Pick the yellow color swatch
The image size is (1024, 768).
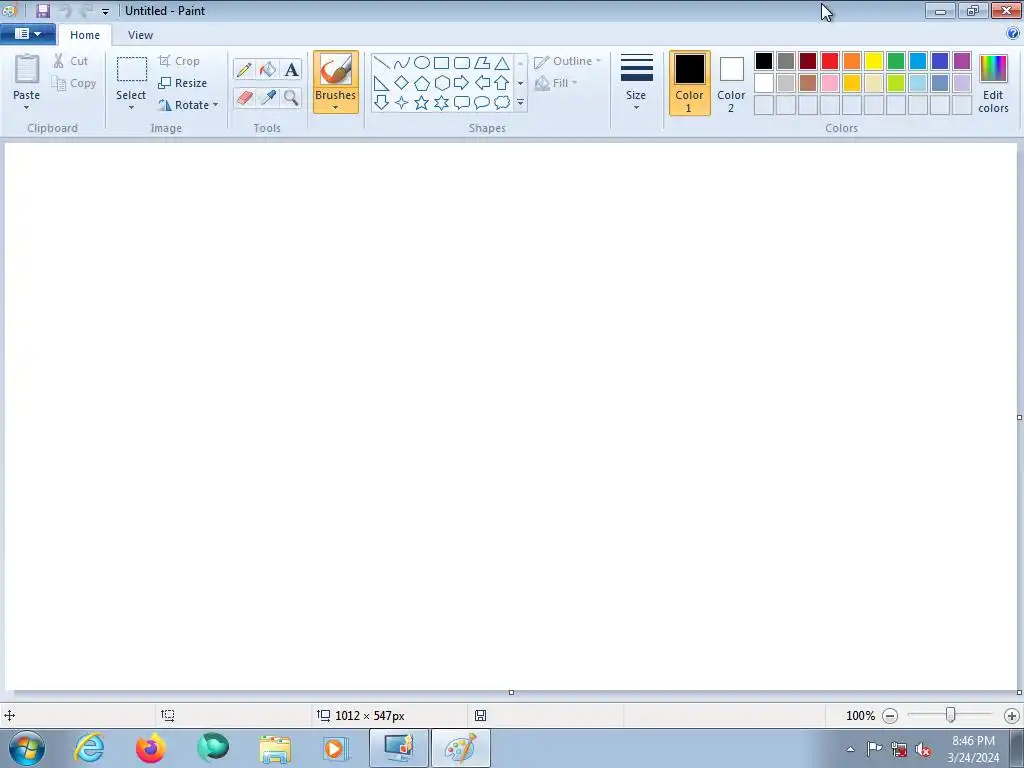coord(874,61)
